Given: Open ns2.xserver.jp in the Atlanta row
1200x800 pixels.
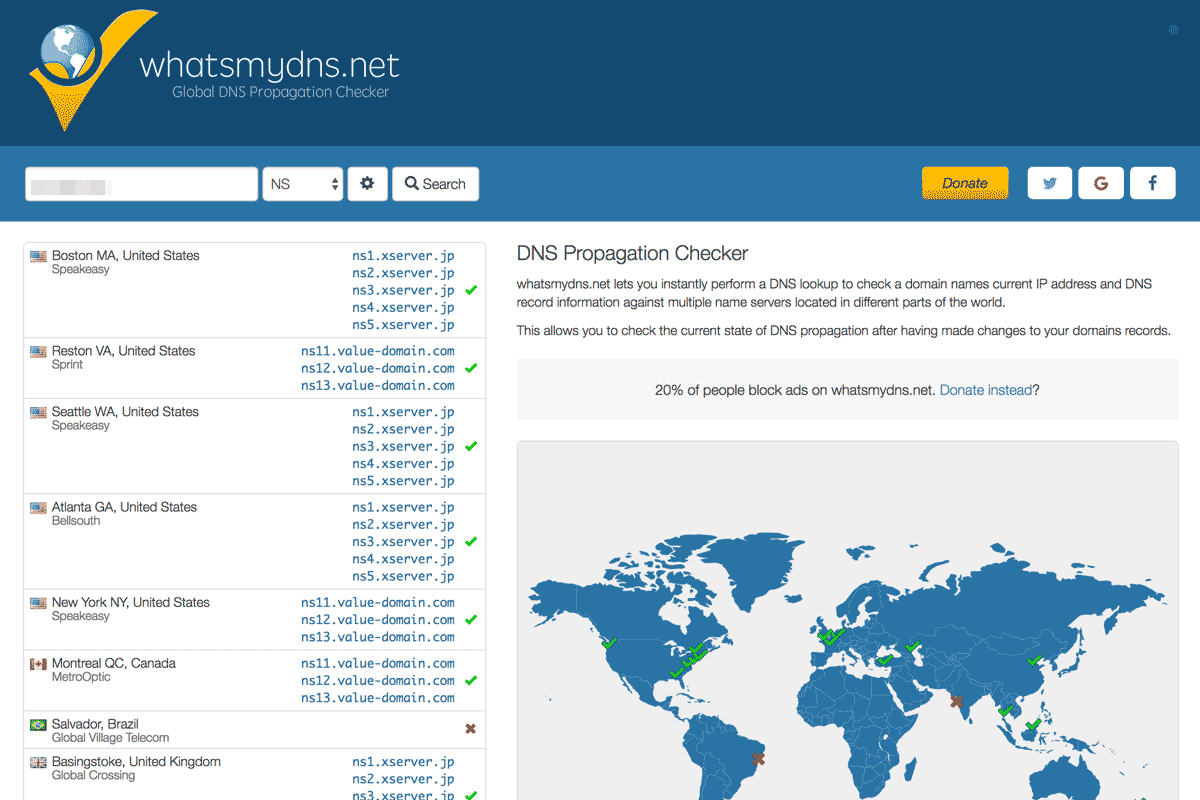Looking at the screenshot, I should click(403, 525).
